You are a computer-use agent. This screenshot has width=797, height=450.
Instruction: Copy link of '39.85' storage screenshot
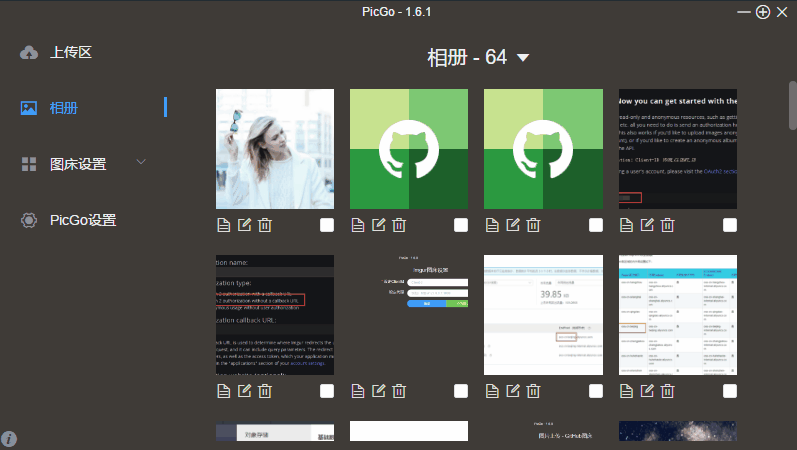[x=492, y=391]
